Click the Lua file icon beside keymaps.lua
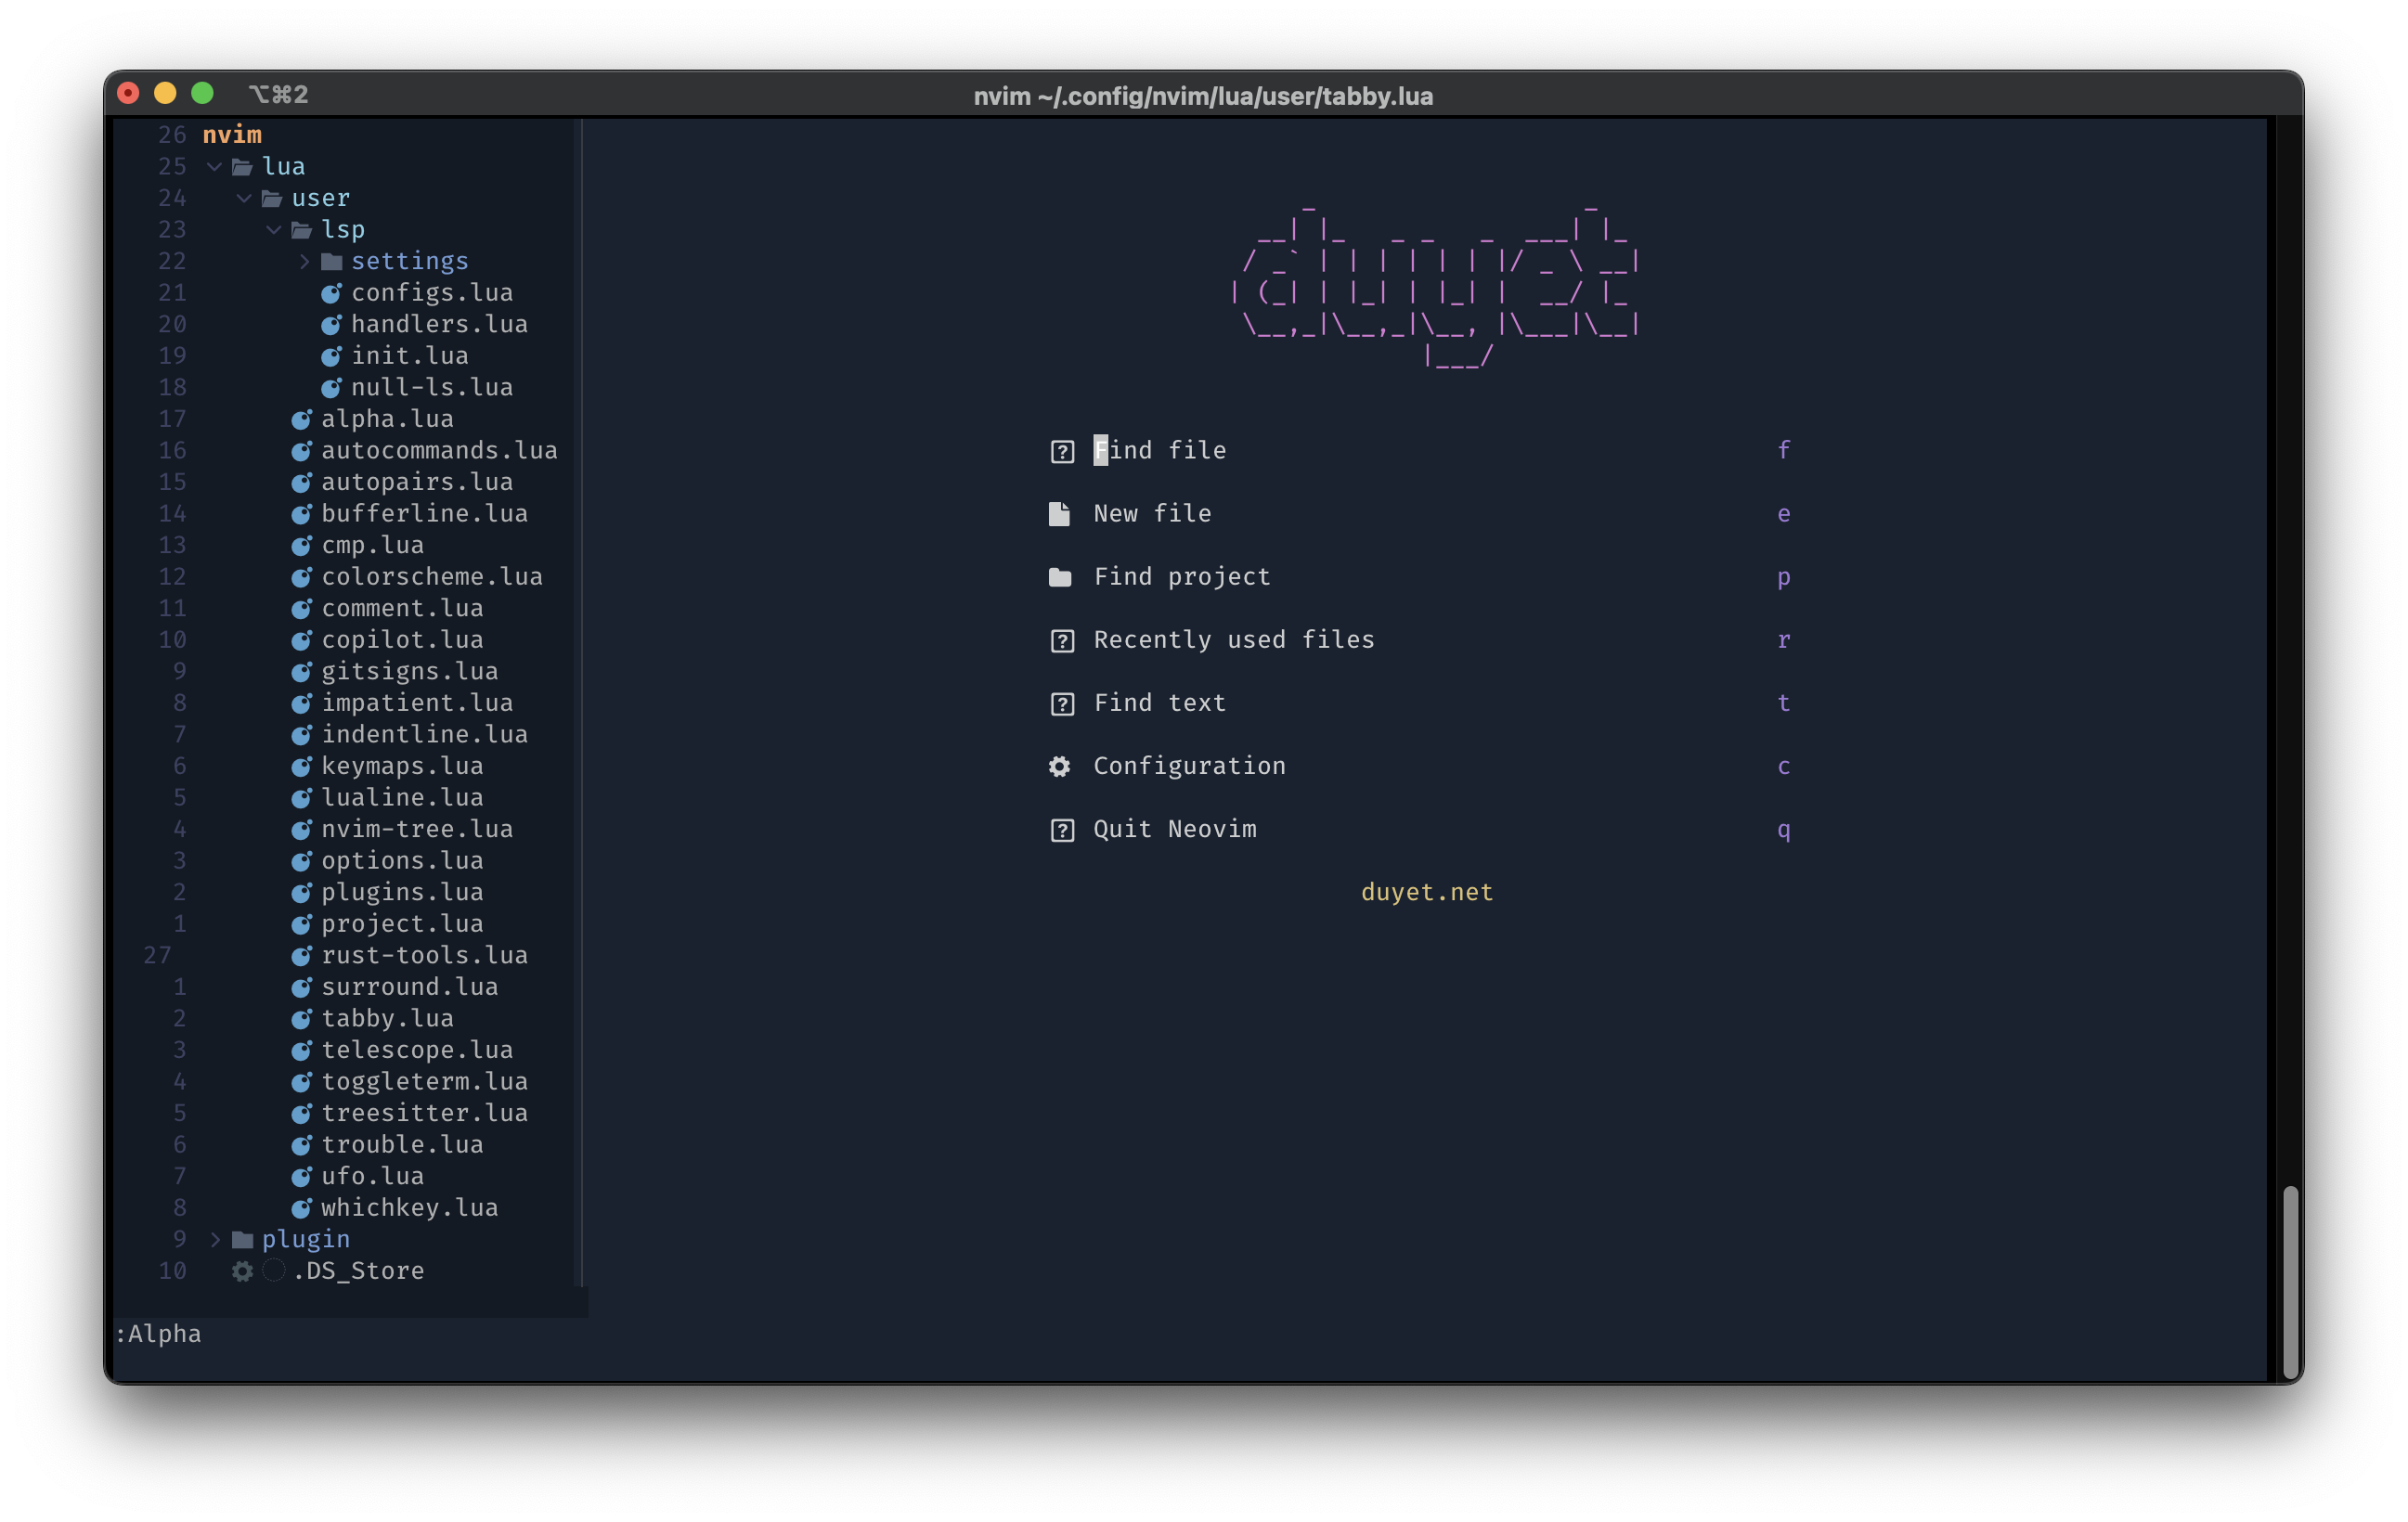The image size is (2408, 1522). (x=301, y=767)
